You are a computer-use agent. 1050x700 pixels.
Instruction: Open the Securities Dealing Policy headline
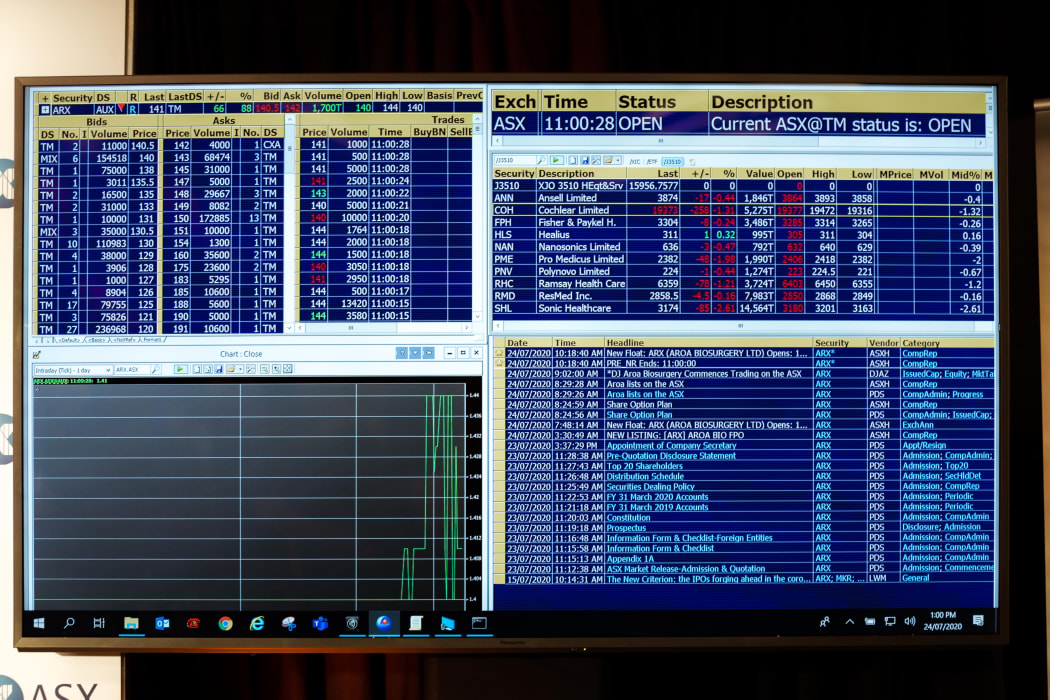pyautogui.click(x=650, y=487)
